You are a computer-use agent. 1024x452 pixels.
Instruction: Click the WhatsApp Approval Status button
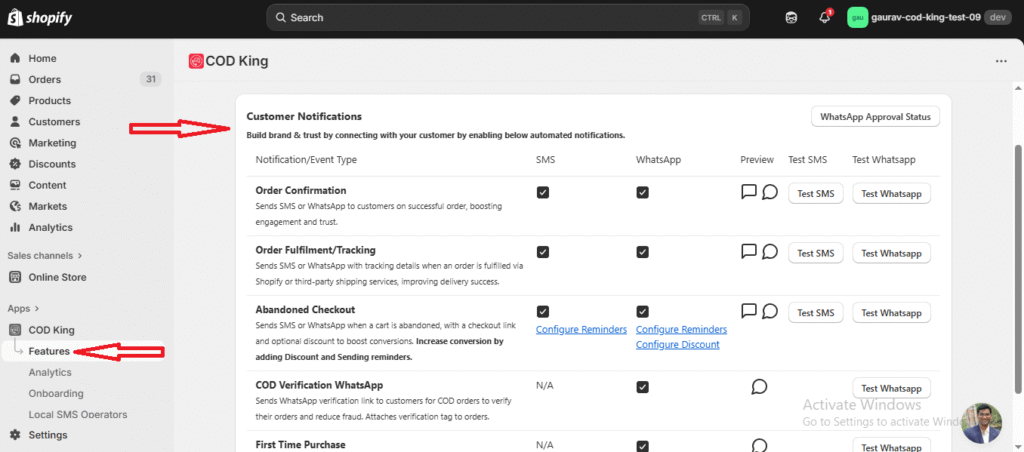pyautogui.click(x=875, y=117)
